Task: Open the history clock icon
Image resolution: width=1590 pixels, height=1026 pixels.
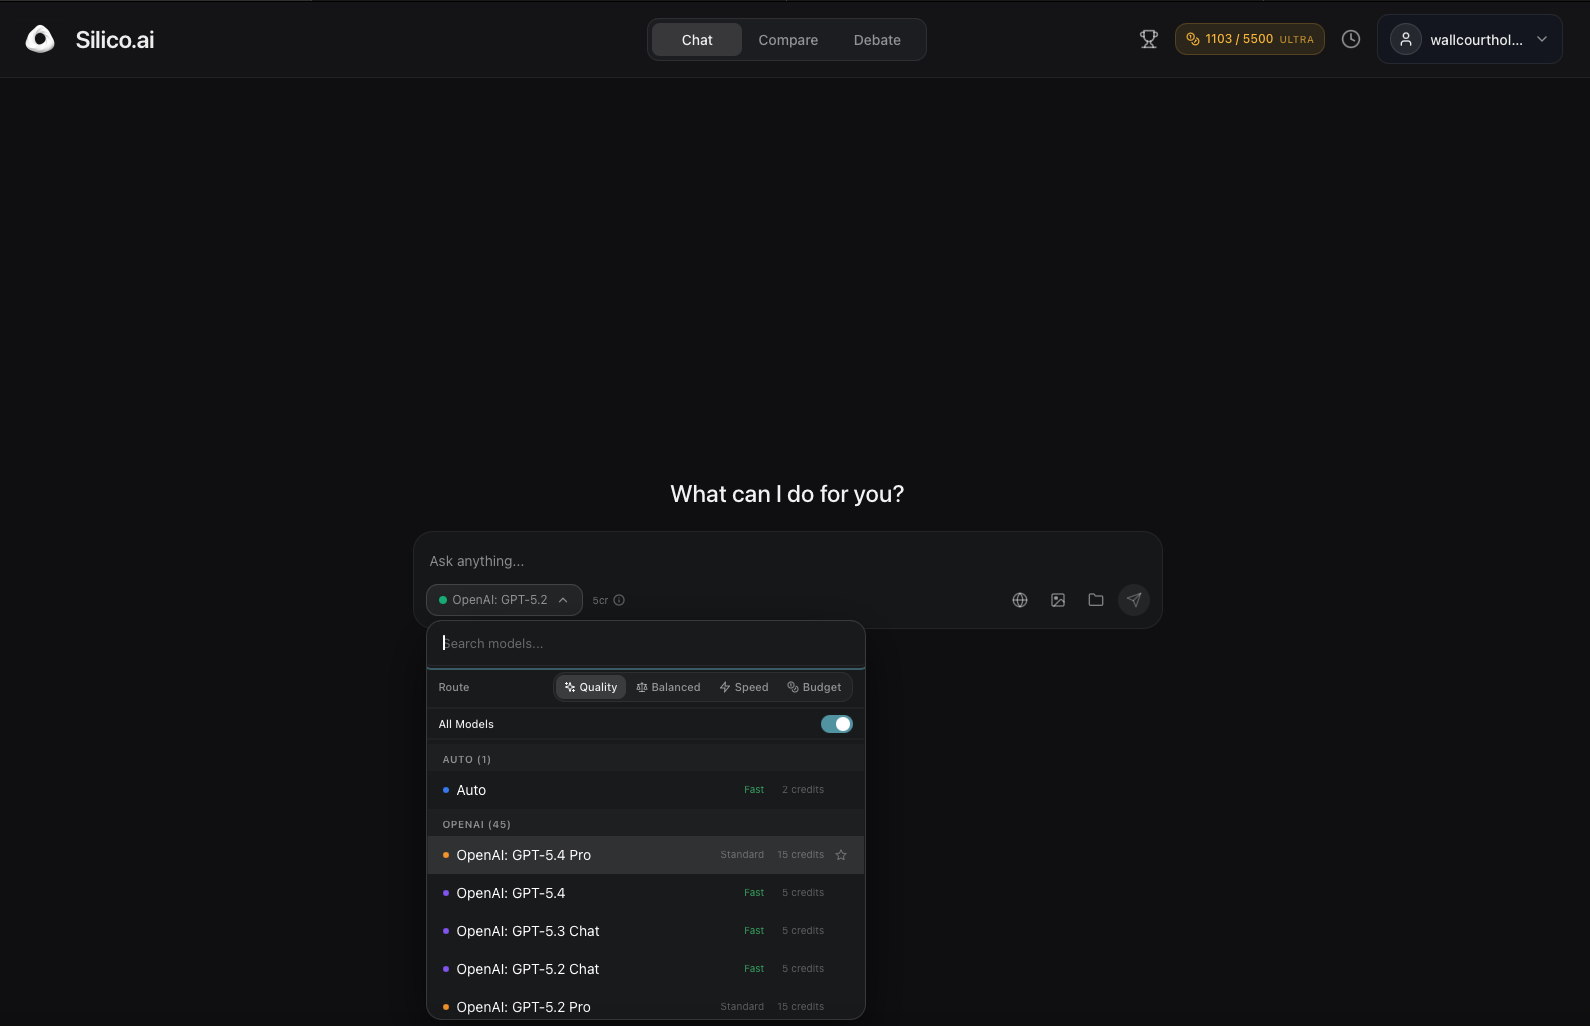Action: 1351,39
